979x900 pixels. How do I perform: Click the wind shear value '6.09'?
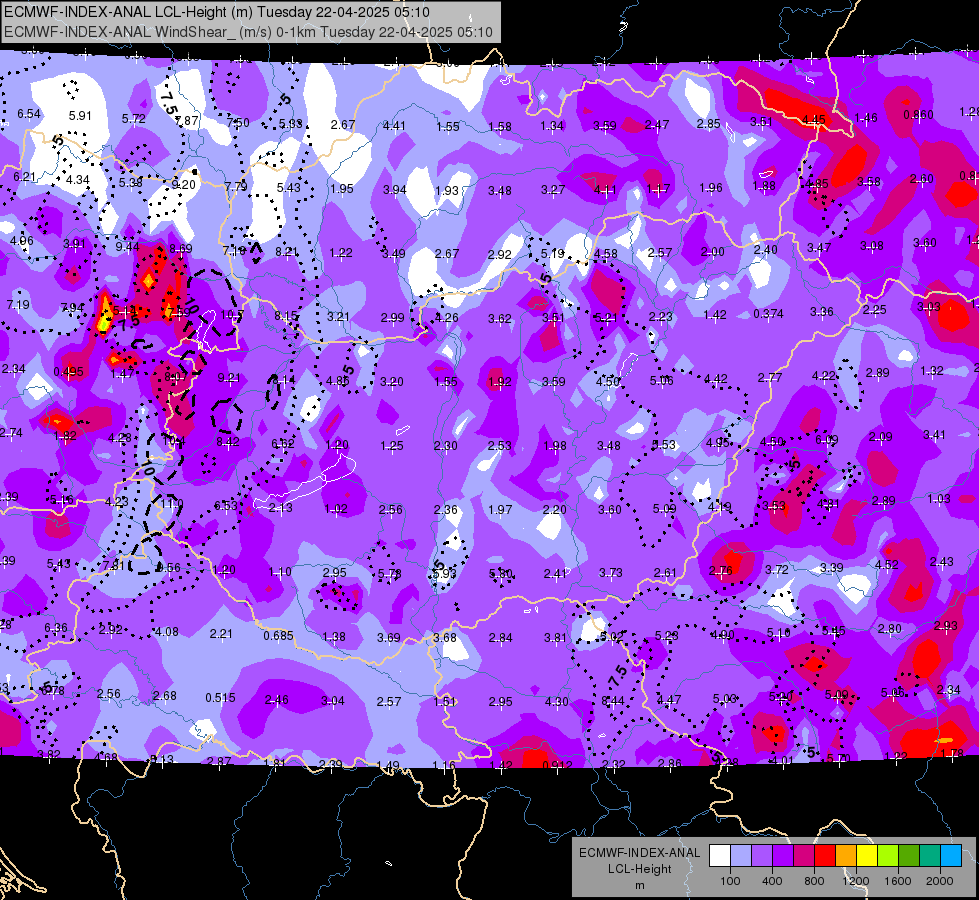tap(827, 440)
